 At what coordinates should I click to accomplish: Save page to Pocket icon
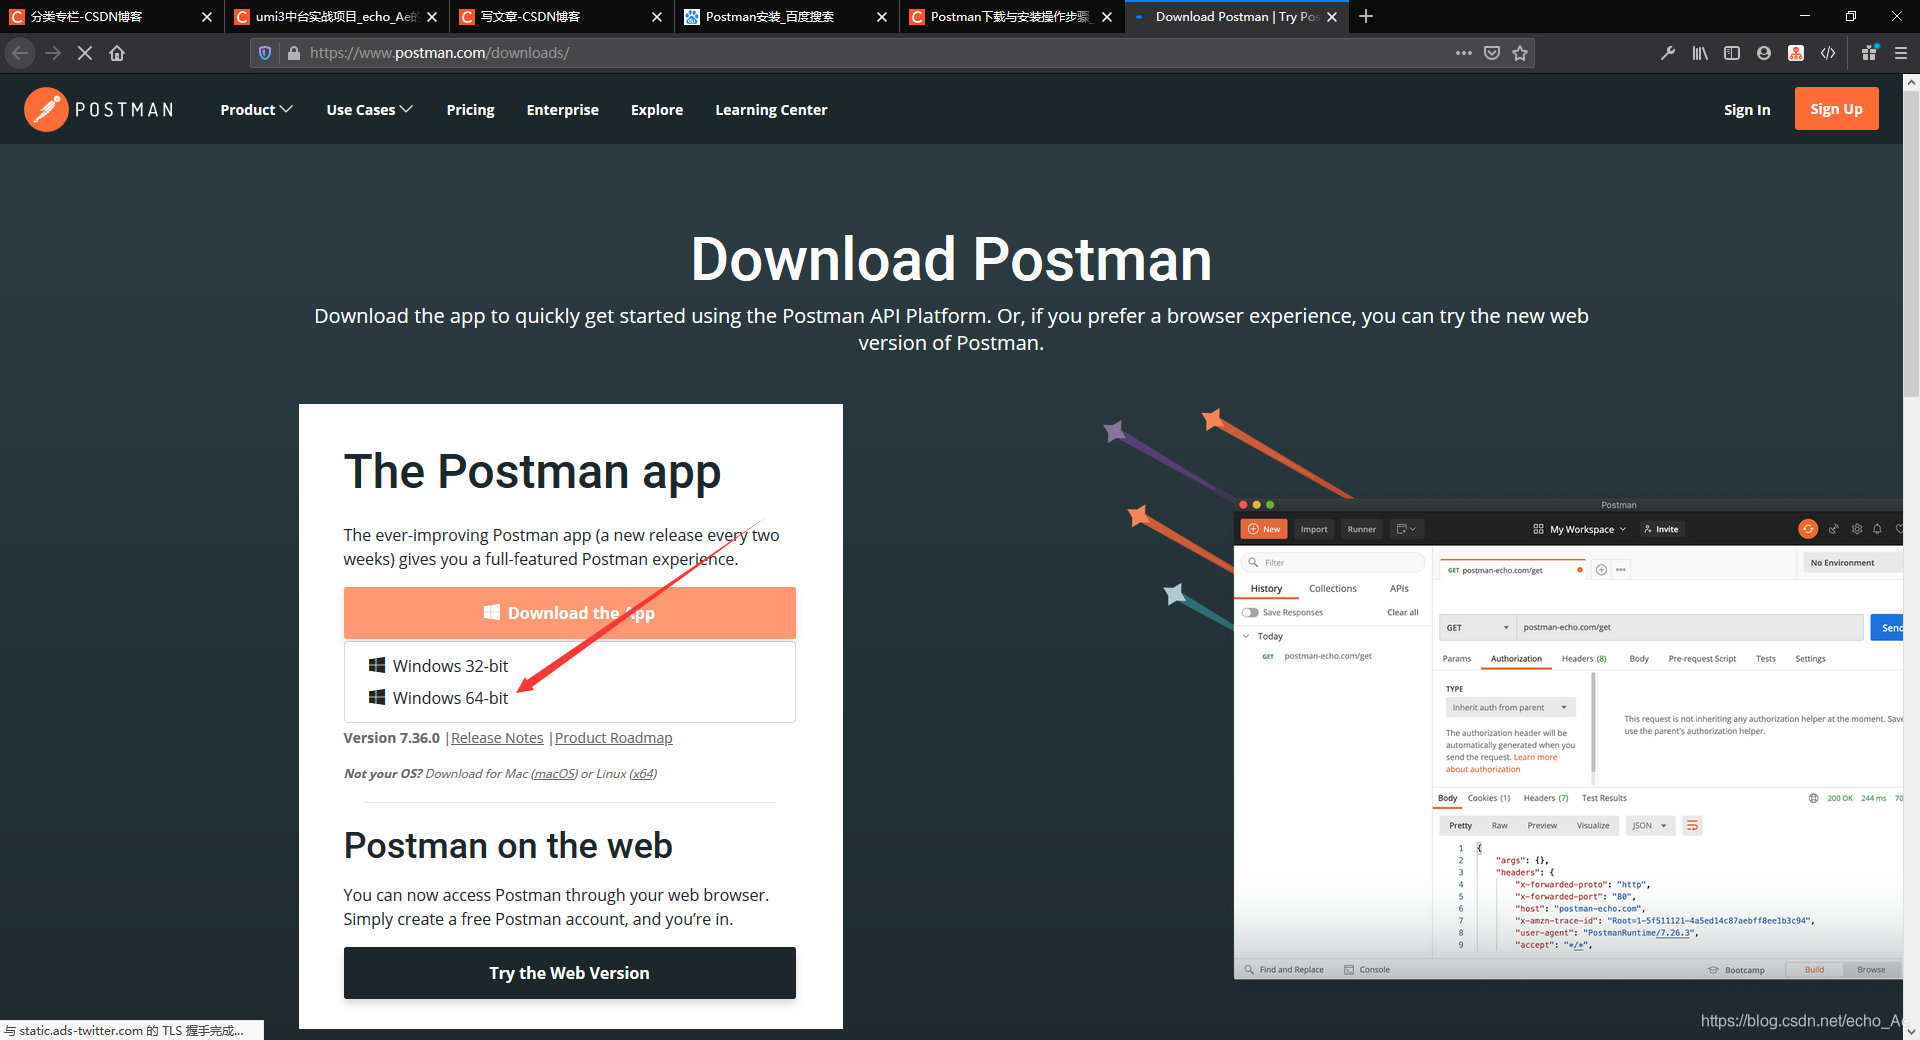(1492, 53)
